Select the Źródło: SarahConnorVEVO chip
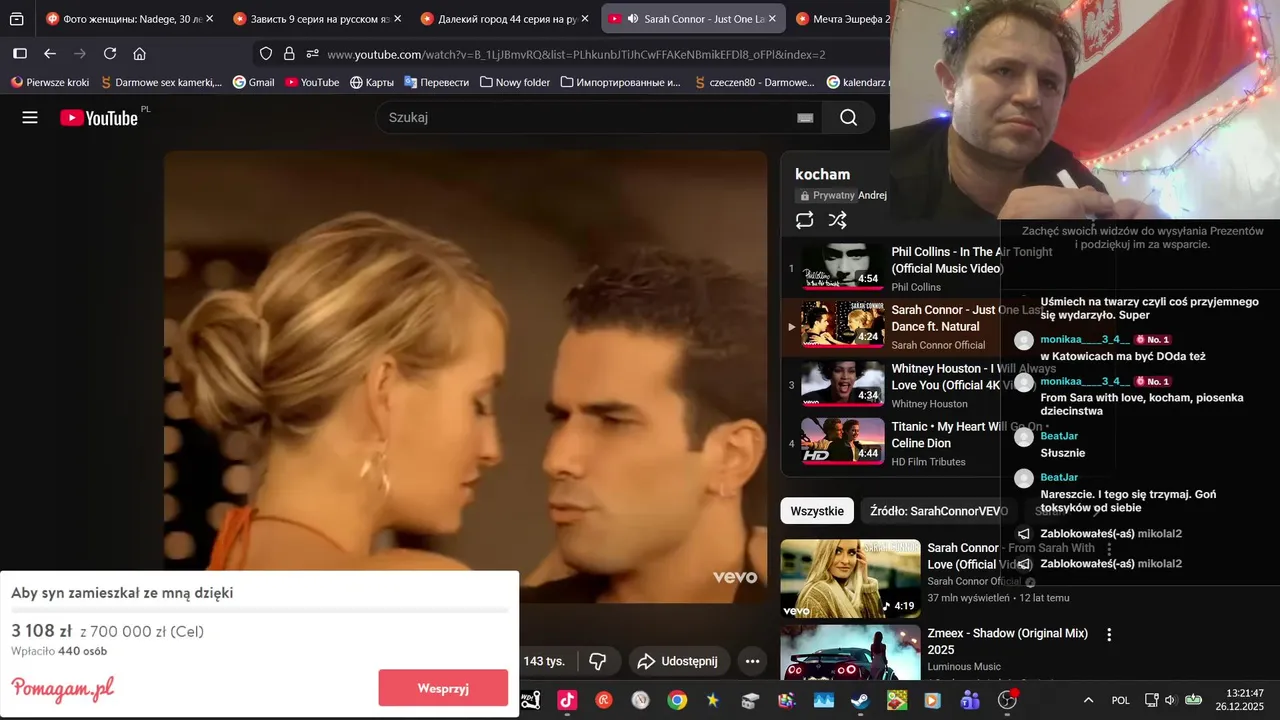1280x720 pixels. point(939,511)
